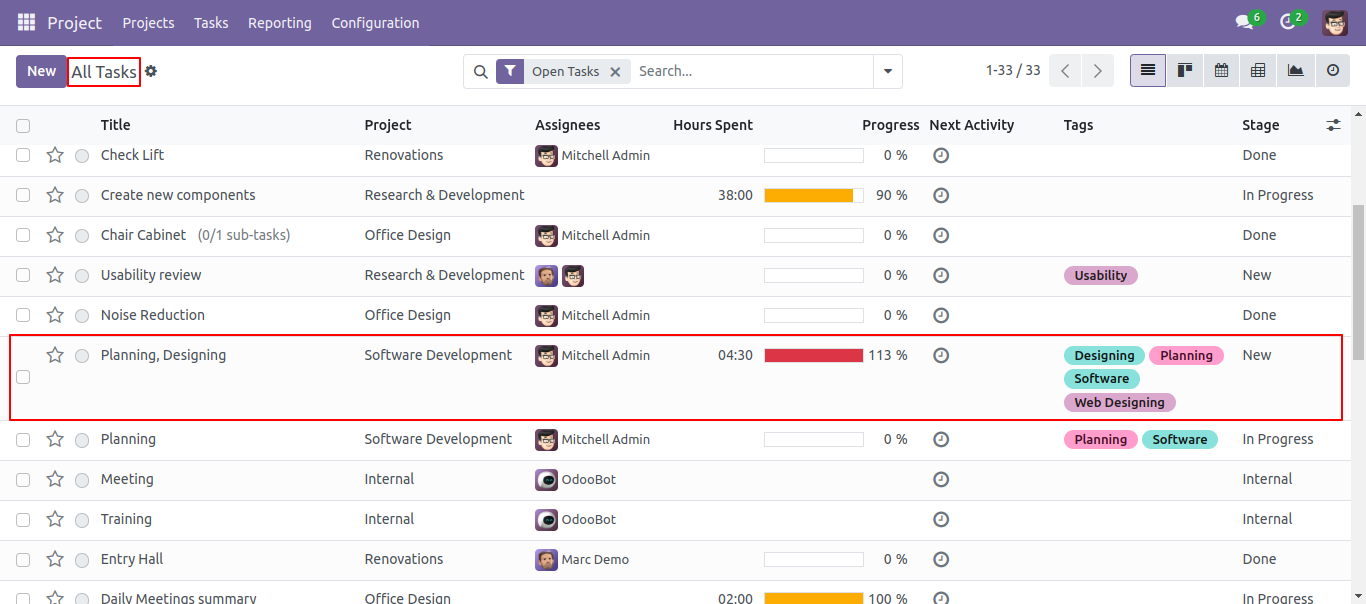The image size is (1366, 604).
Task: Click the vertical scrollbar thumb
Action: pos(1358,282)
